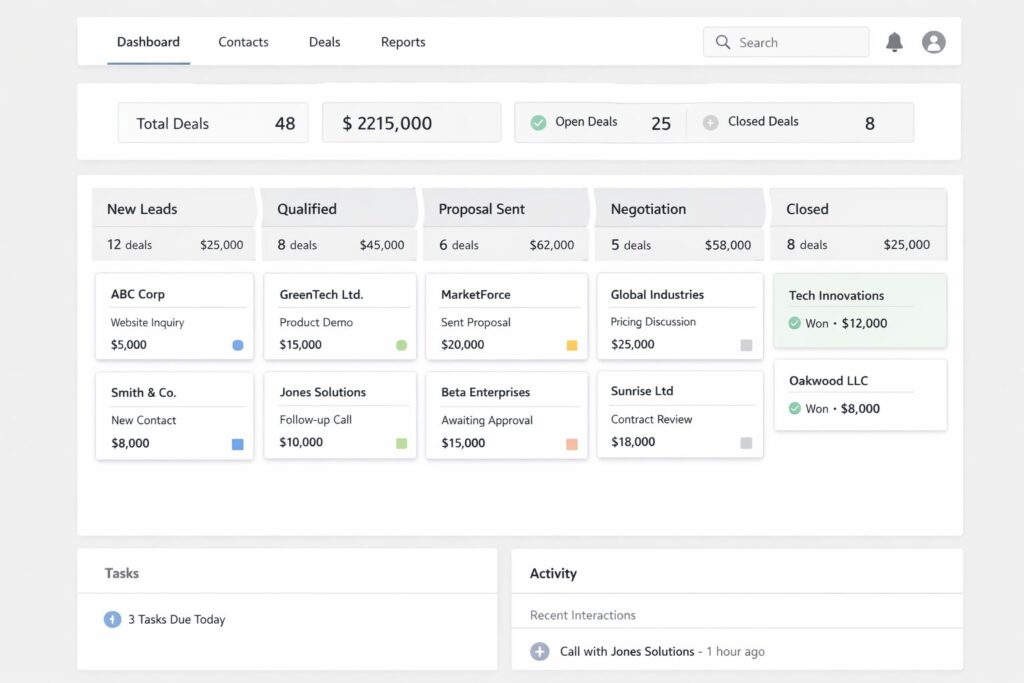Click the Won check icon on Tech Innovations
Image resolution: width=1024 pixels, height=683 pixels.
coord(794,323)
